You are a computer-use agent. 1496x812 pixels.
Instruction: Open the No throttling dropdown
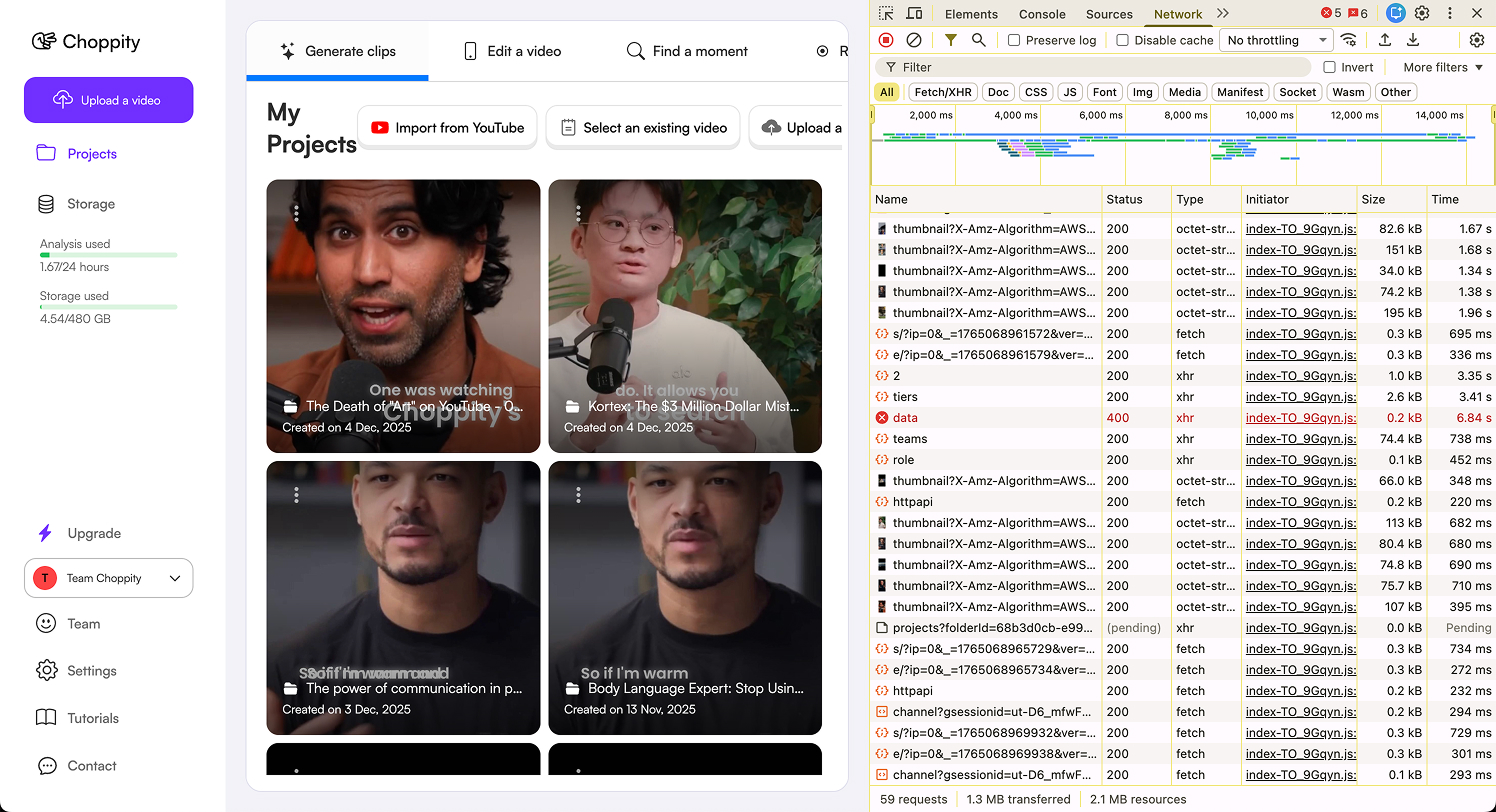1276,40
